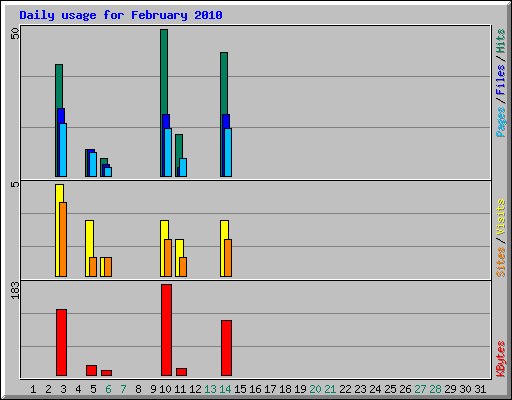The image size is (512, 400).
Task: Select the cyan Pages bar for day 3
Action: click(63, 150)
